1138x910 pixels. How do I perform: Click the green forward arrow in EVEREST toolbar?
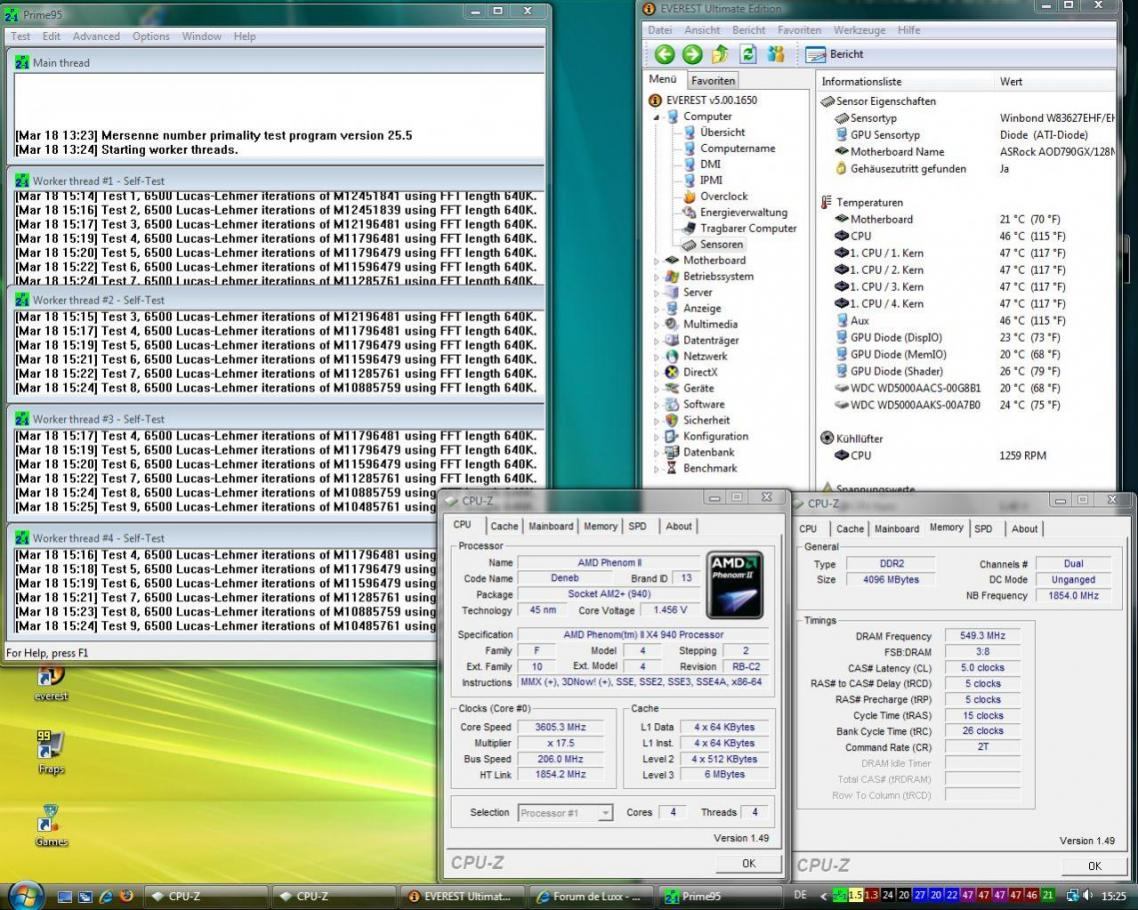click(692, 54)
